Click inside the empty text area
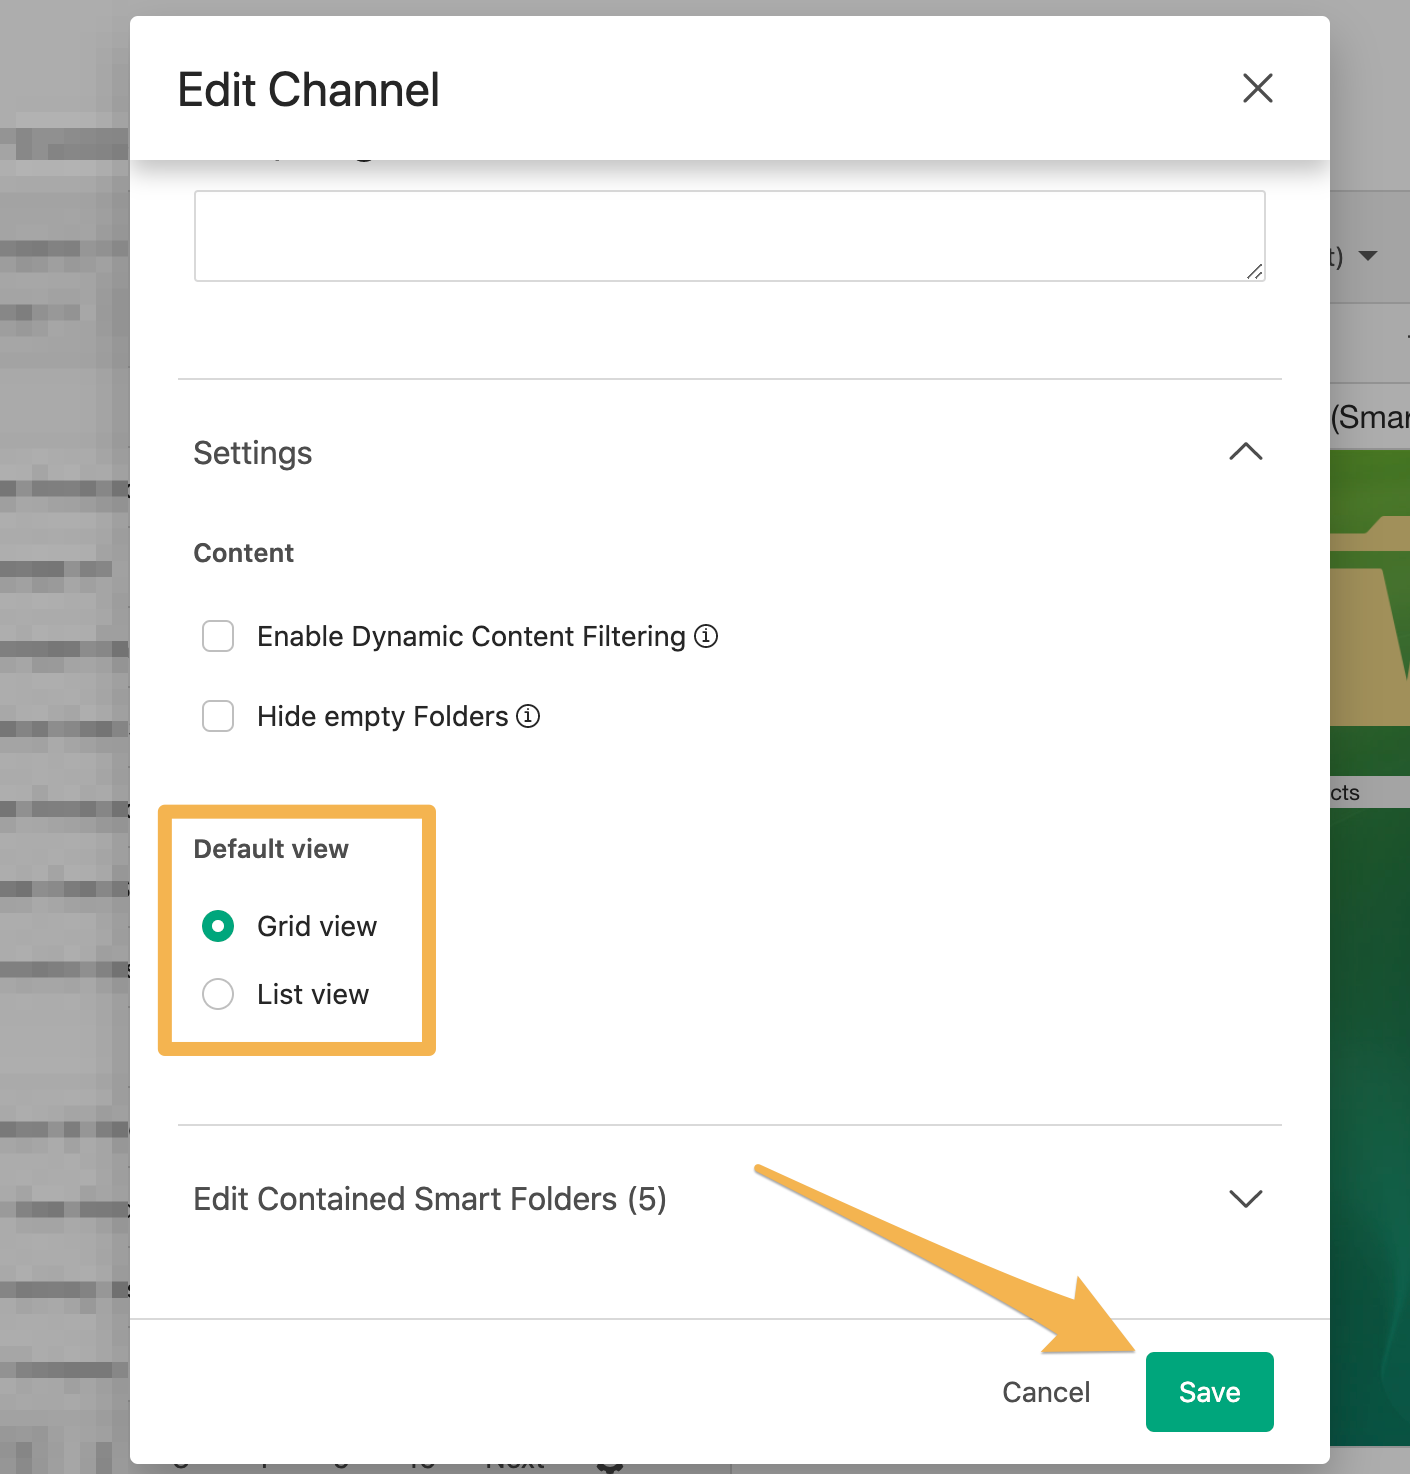This screenshot has width=1410, height=1474. [730, 236]
